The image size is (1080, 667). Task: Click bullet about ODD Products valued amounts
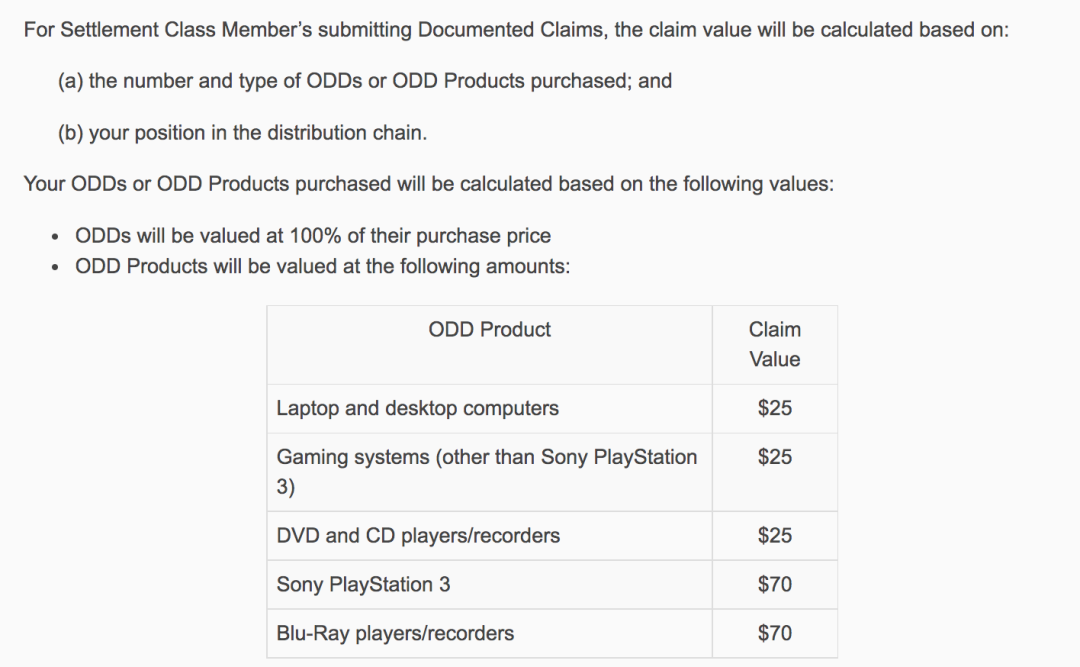322,266
